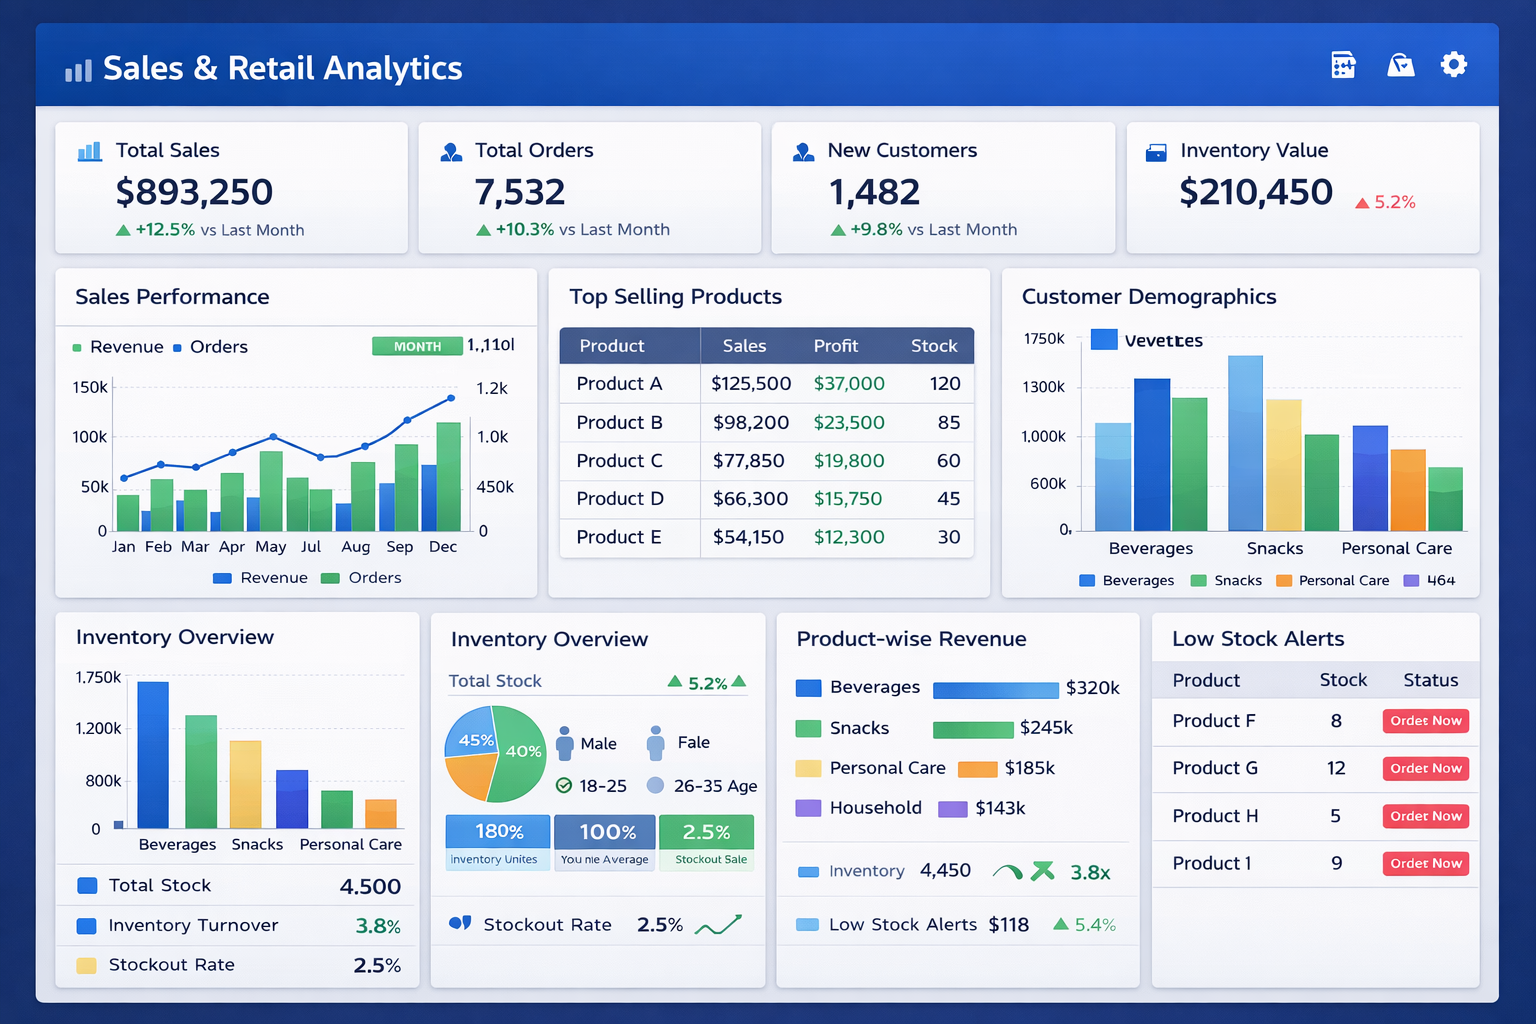
Task: Click the Stockout Rate trend line icon
Action: (x=718, y=925)
